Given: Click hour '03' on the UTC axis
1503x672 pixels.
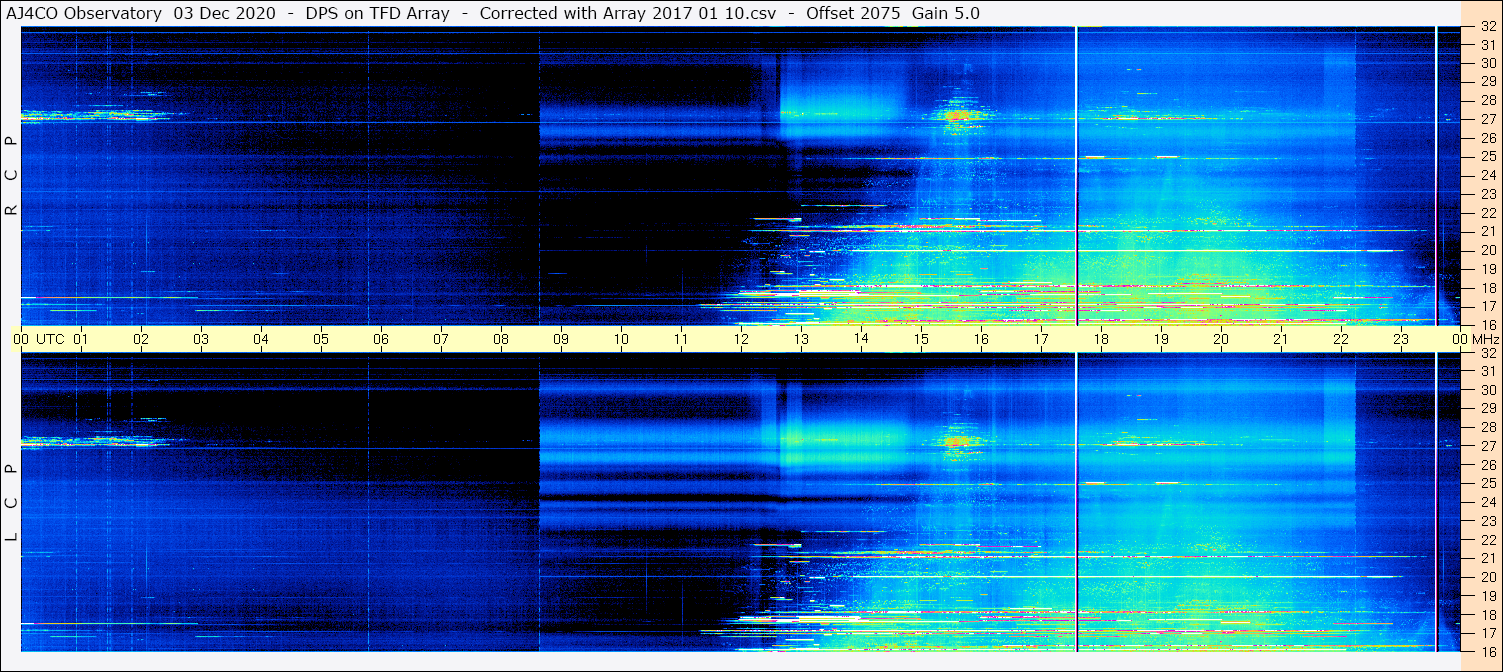Looking at the screenshot, I should 201,339.
